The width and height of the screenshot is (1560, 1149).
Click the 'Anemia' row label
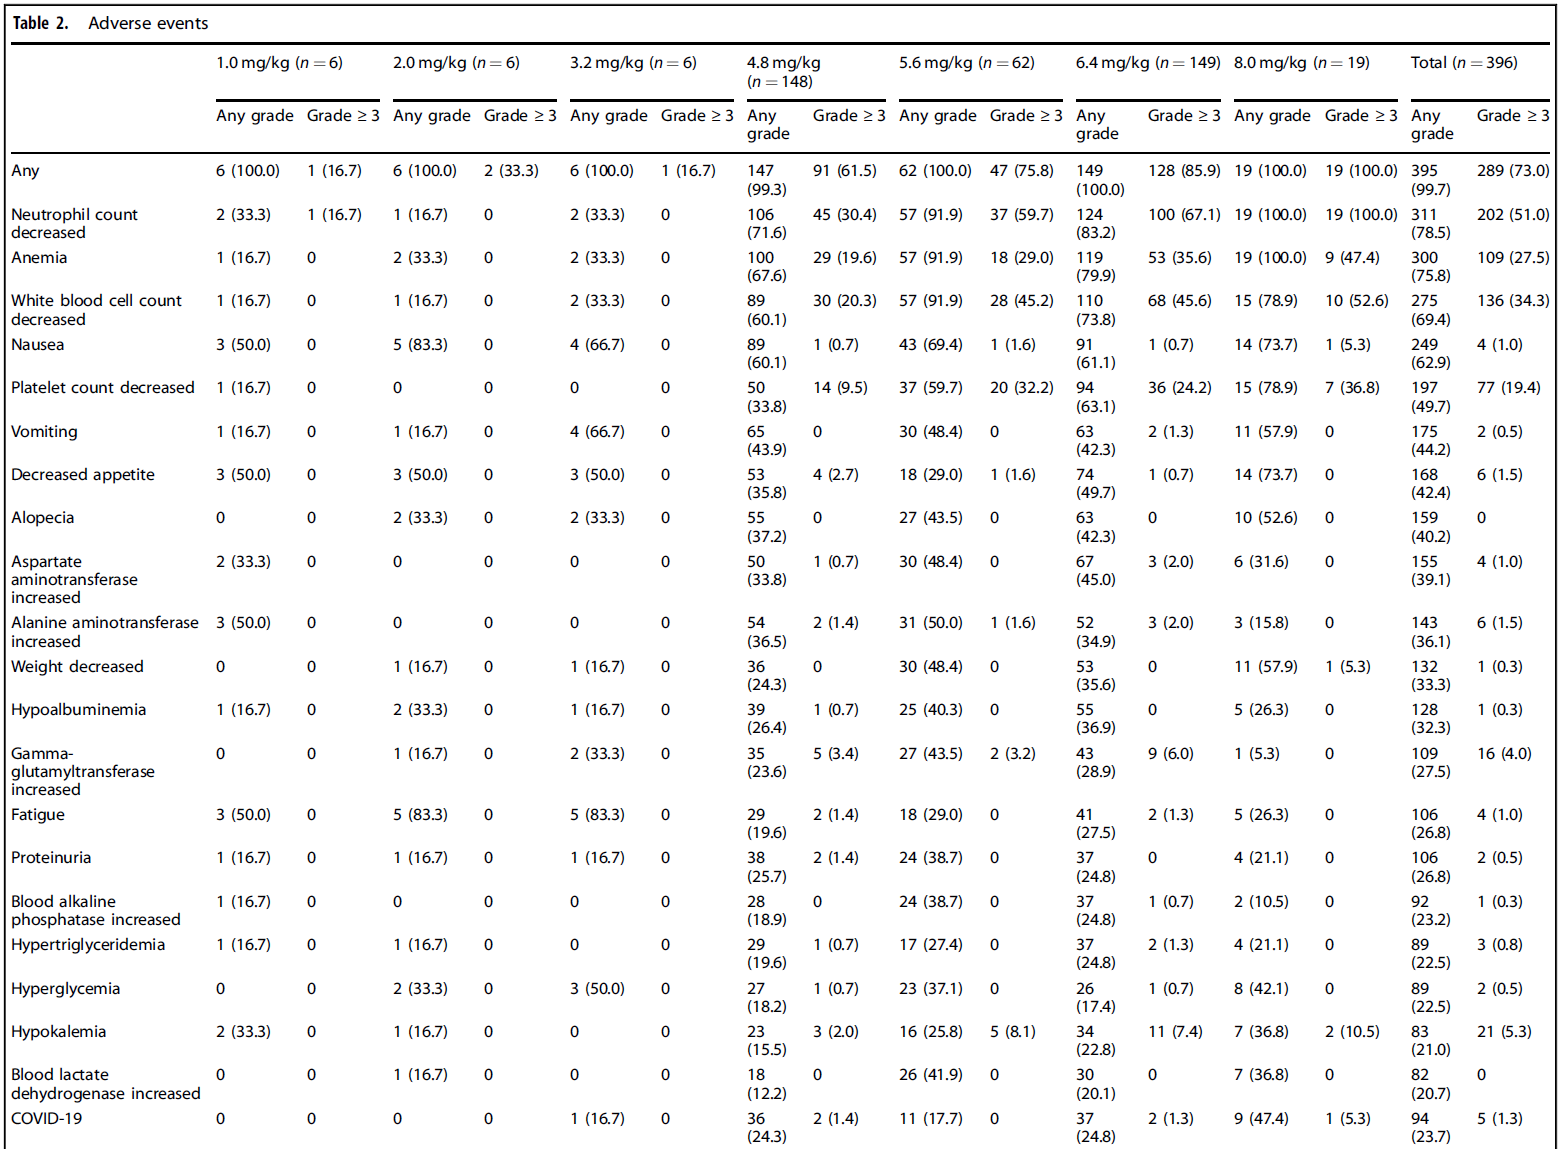[x=39, y=258]
